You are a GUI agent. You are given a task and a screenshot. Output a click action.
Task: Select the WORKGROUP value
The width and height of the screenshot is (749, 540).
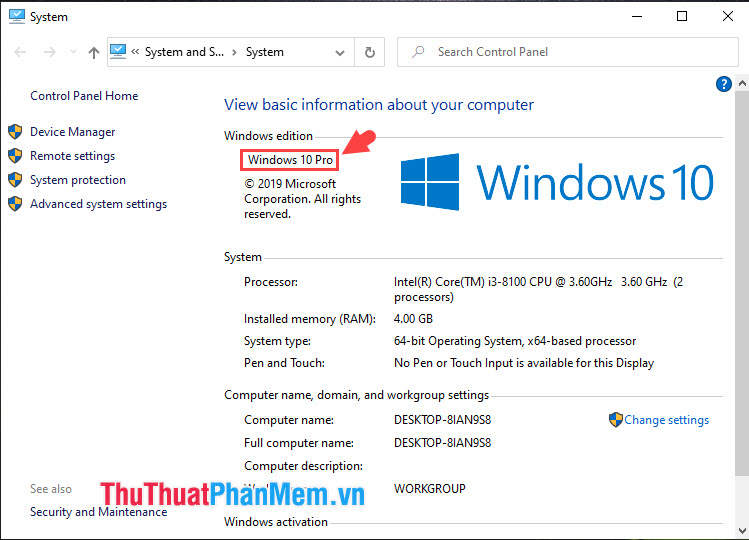429,488
